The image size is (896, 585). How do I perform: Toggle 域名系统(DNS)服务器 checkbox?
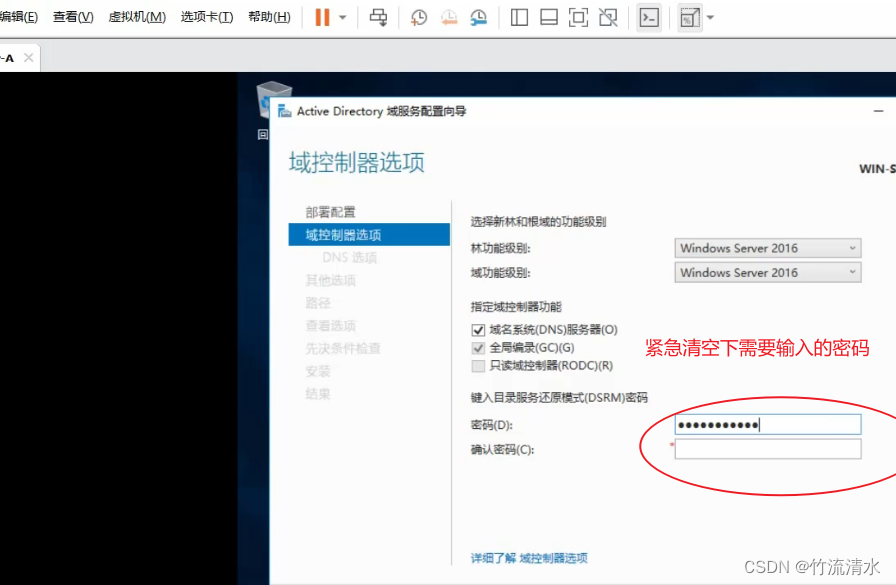(478, 330)
